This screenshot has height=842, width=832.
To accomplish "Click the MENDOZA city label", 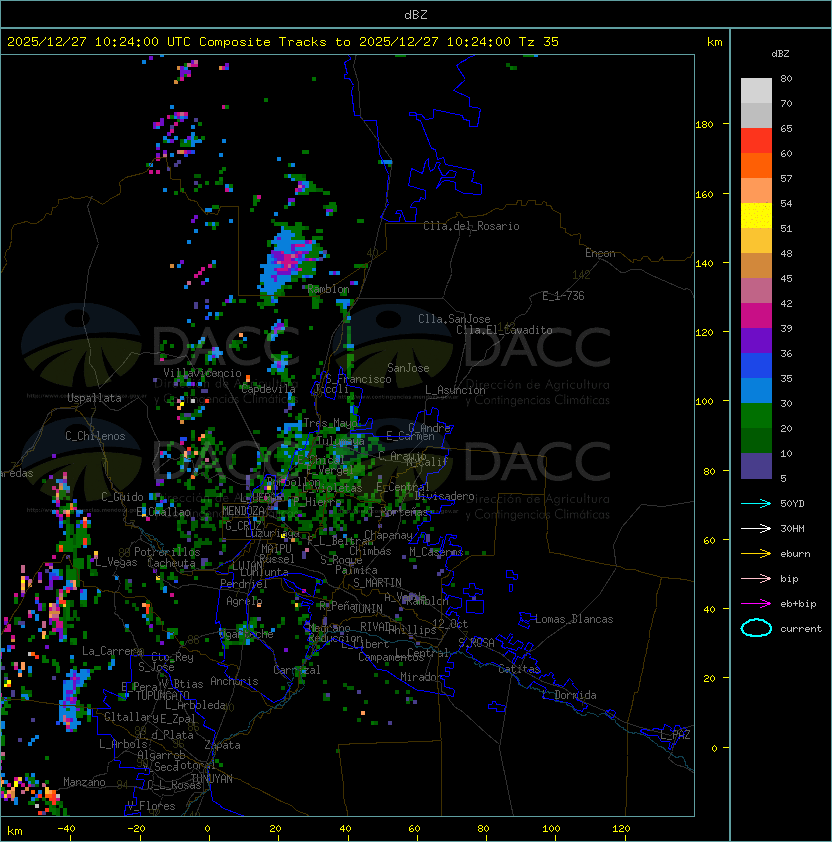I will 243,511.
